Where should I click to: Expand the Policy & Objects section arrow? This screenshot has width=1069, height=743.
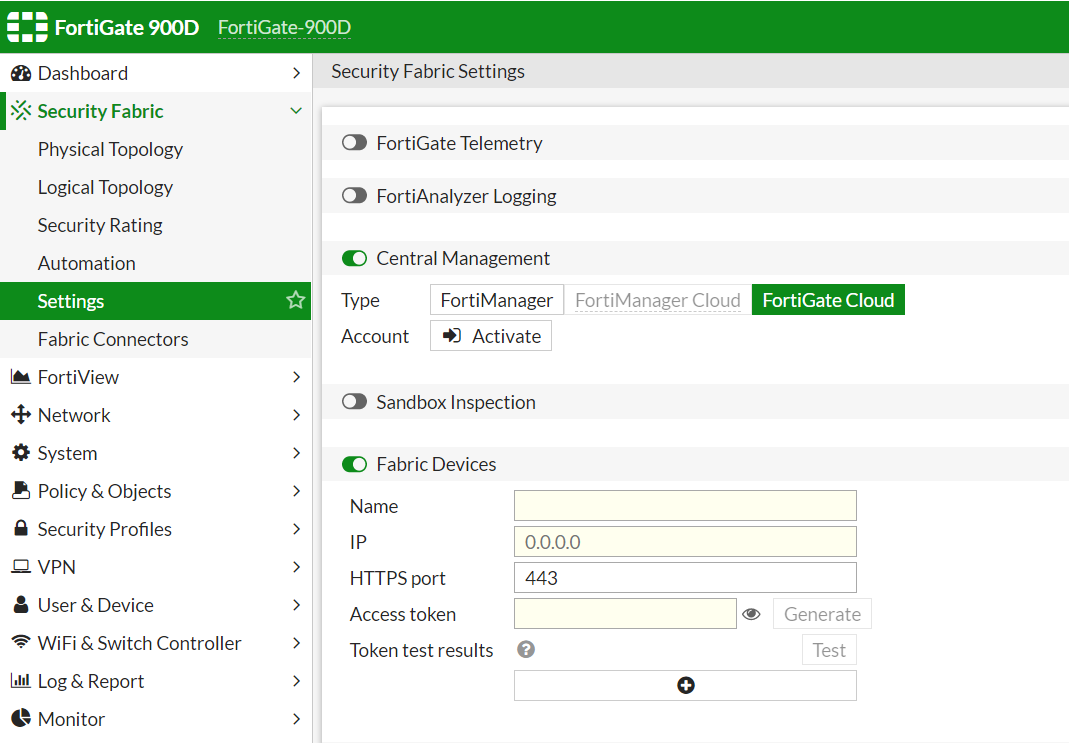click(x=296, y=491)
